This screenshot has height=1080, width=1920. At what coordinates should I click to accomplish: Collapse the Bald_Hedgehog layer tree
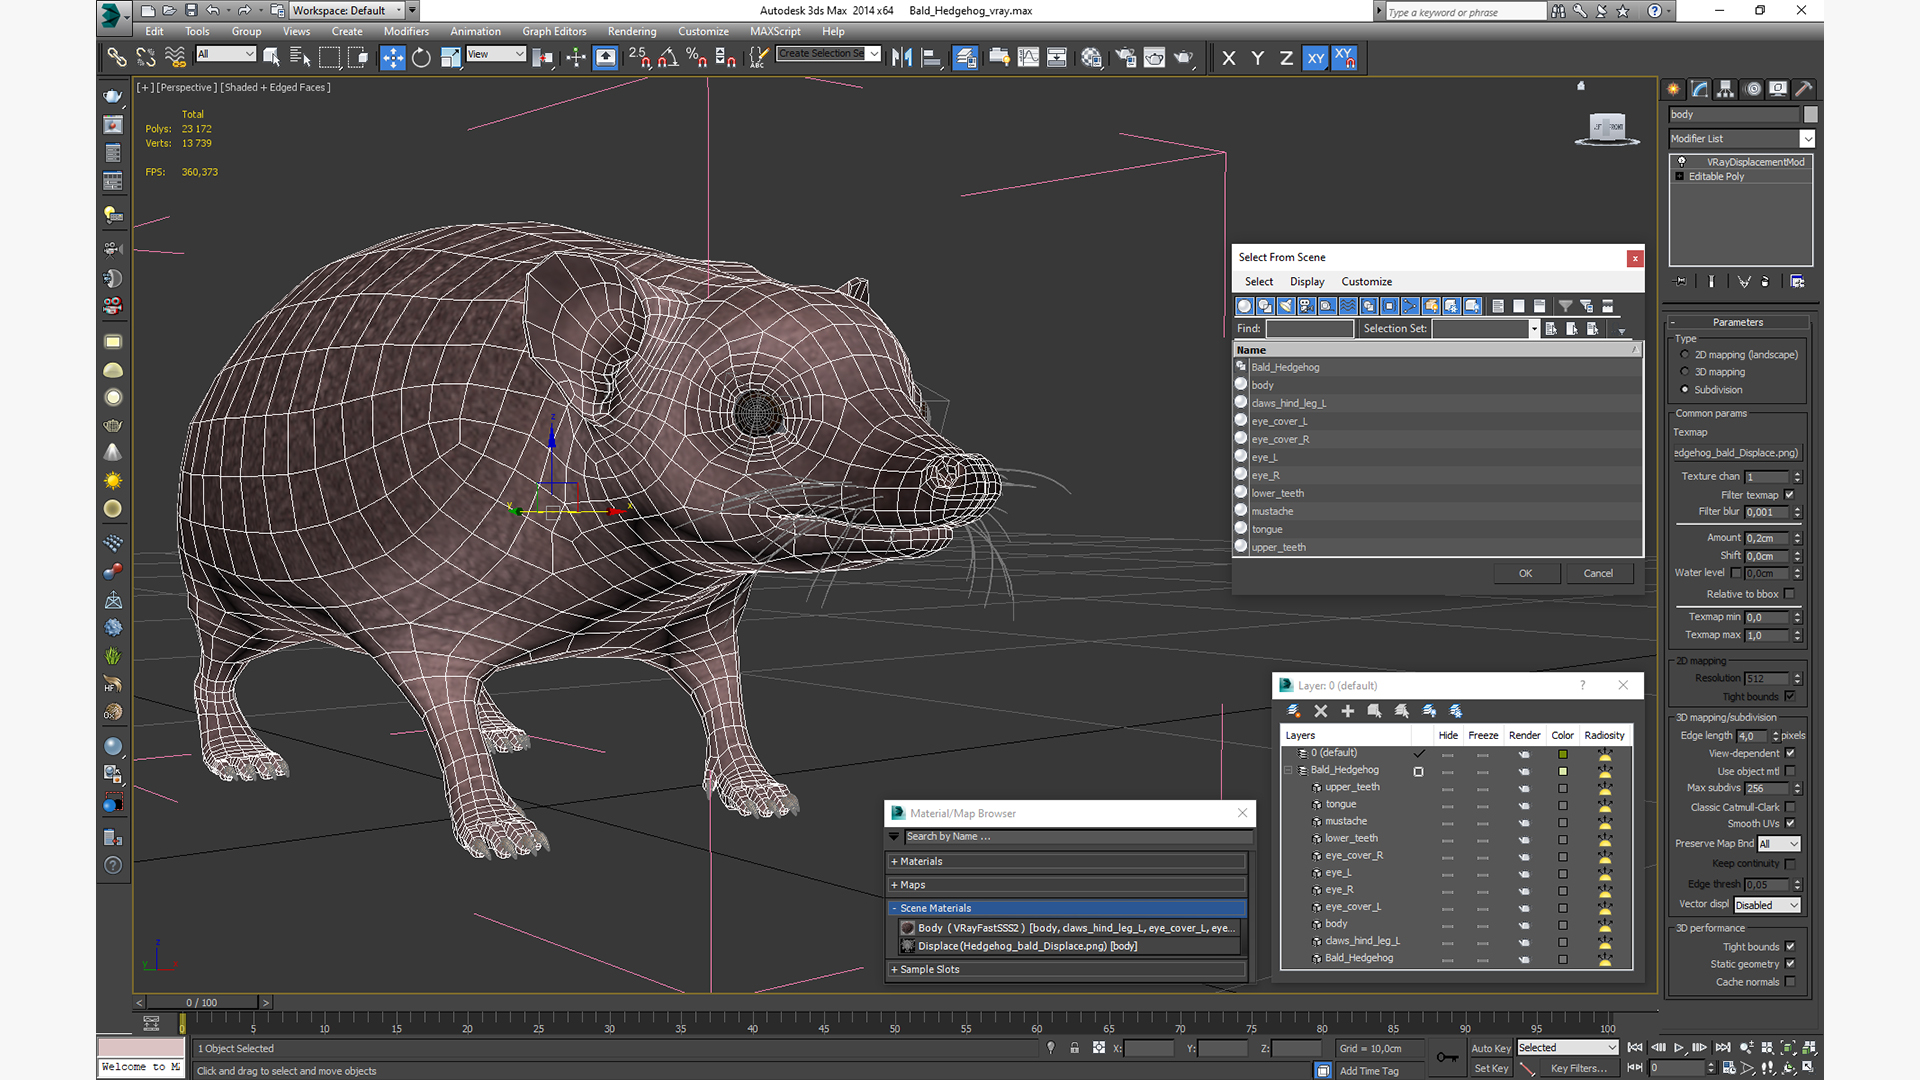pyautogui.click(x=1289, y=771)
